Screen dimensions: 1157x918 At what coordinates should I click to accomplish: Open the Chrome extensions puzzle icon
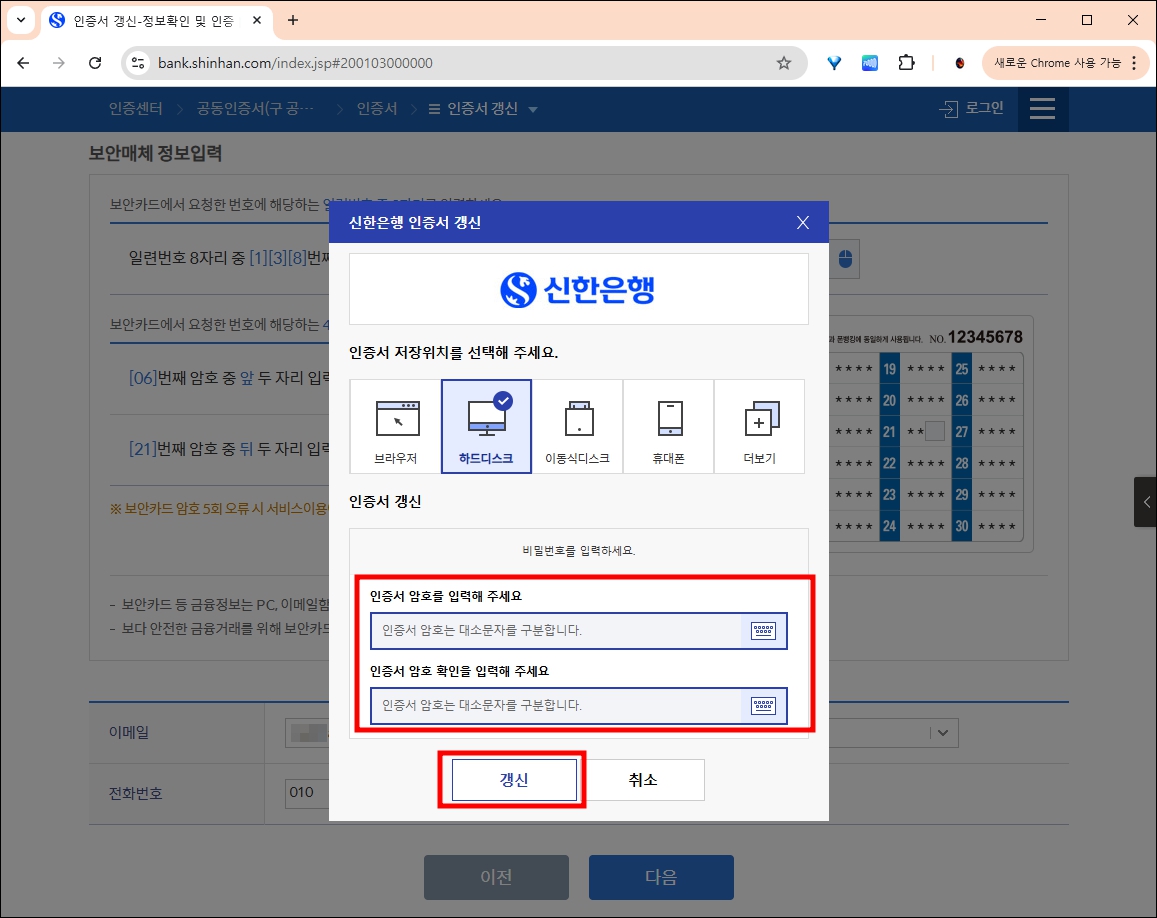[906, 62]
